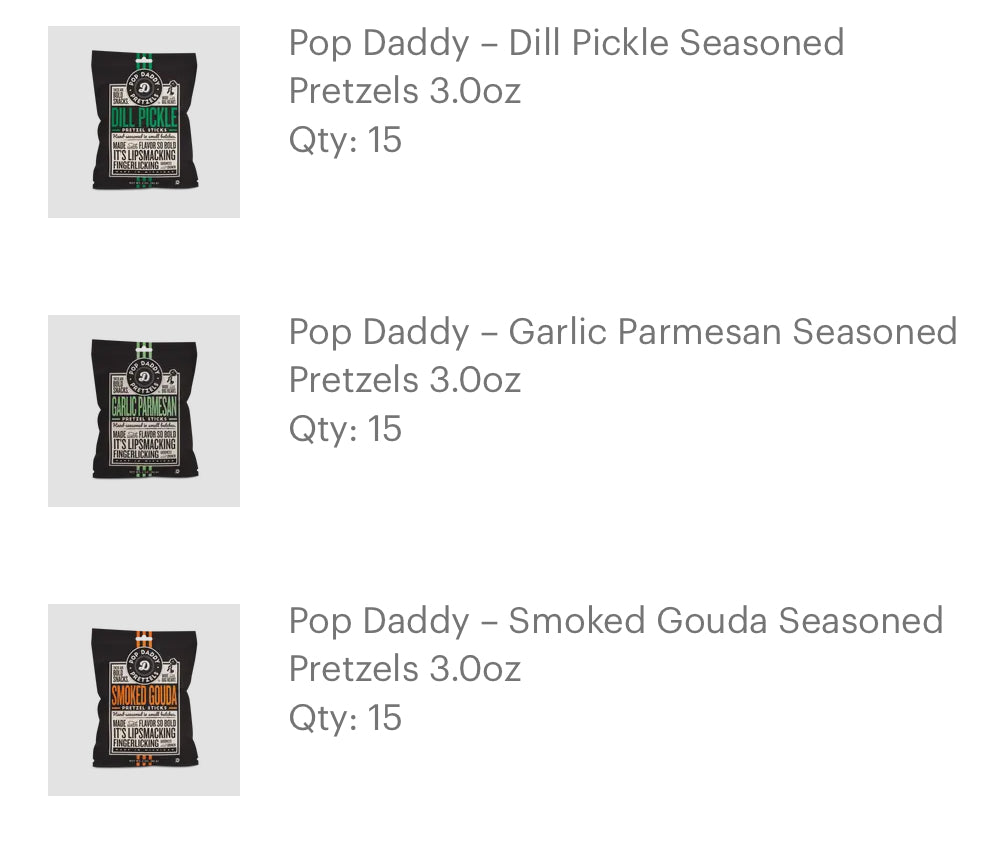Click "Pretzels 3.0oz" in the Smoked Gouda listing
991x843 pixels.
pos(404,670)
